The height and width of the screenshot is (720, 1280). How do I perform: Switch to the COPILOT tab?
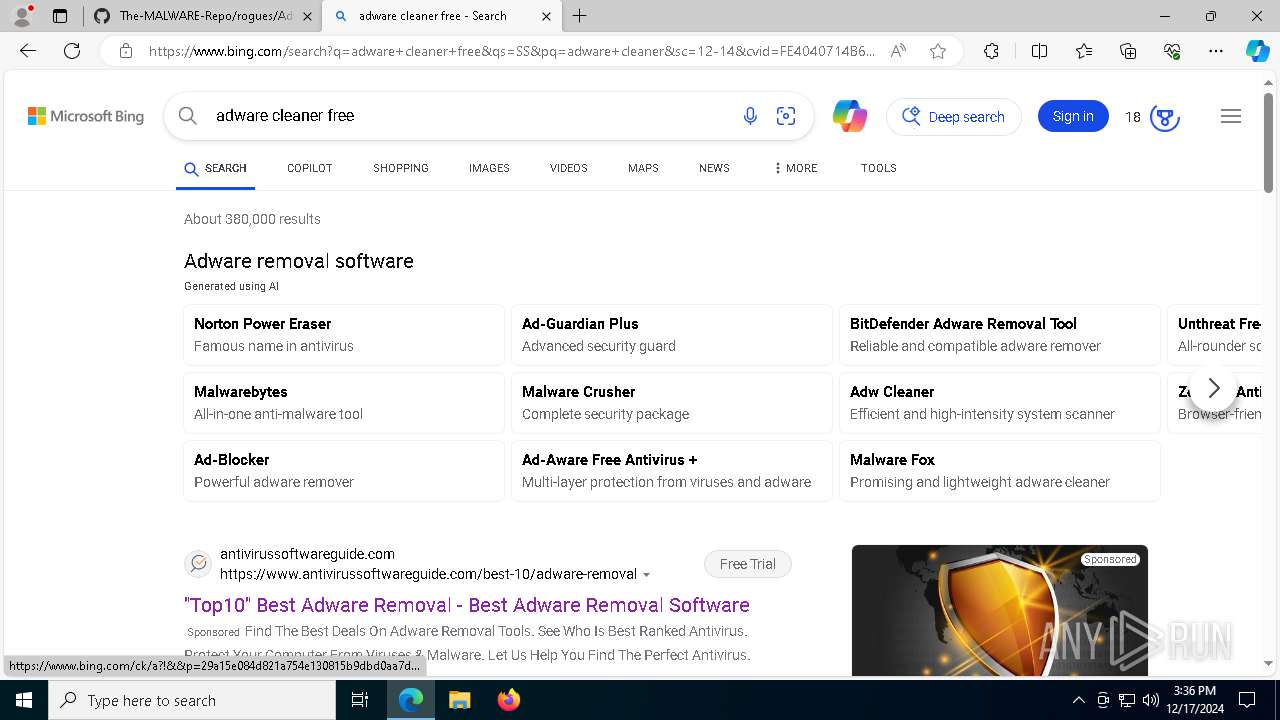click(309, 168)
